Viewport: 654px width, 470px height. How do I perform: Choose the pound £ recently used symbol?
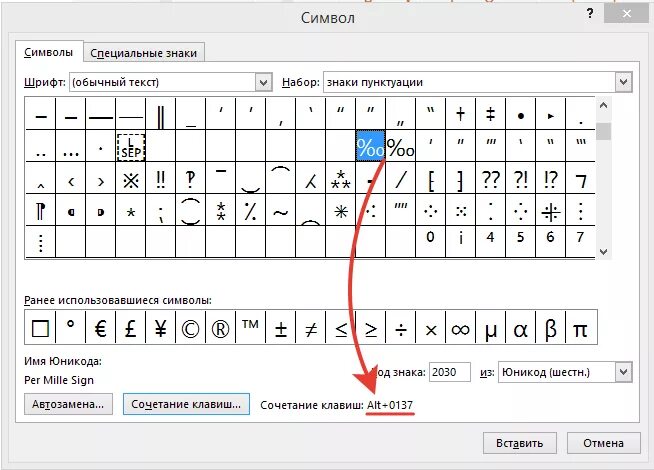131,328
